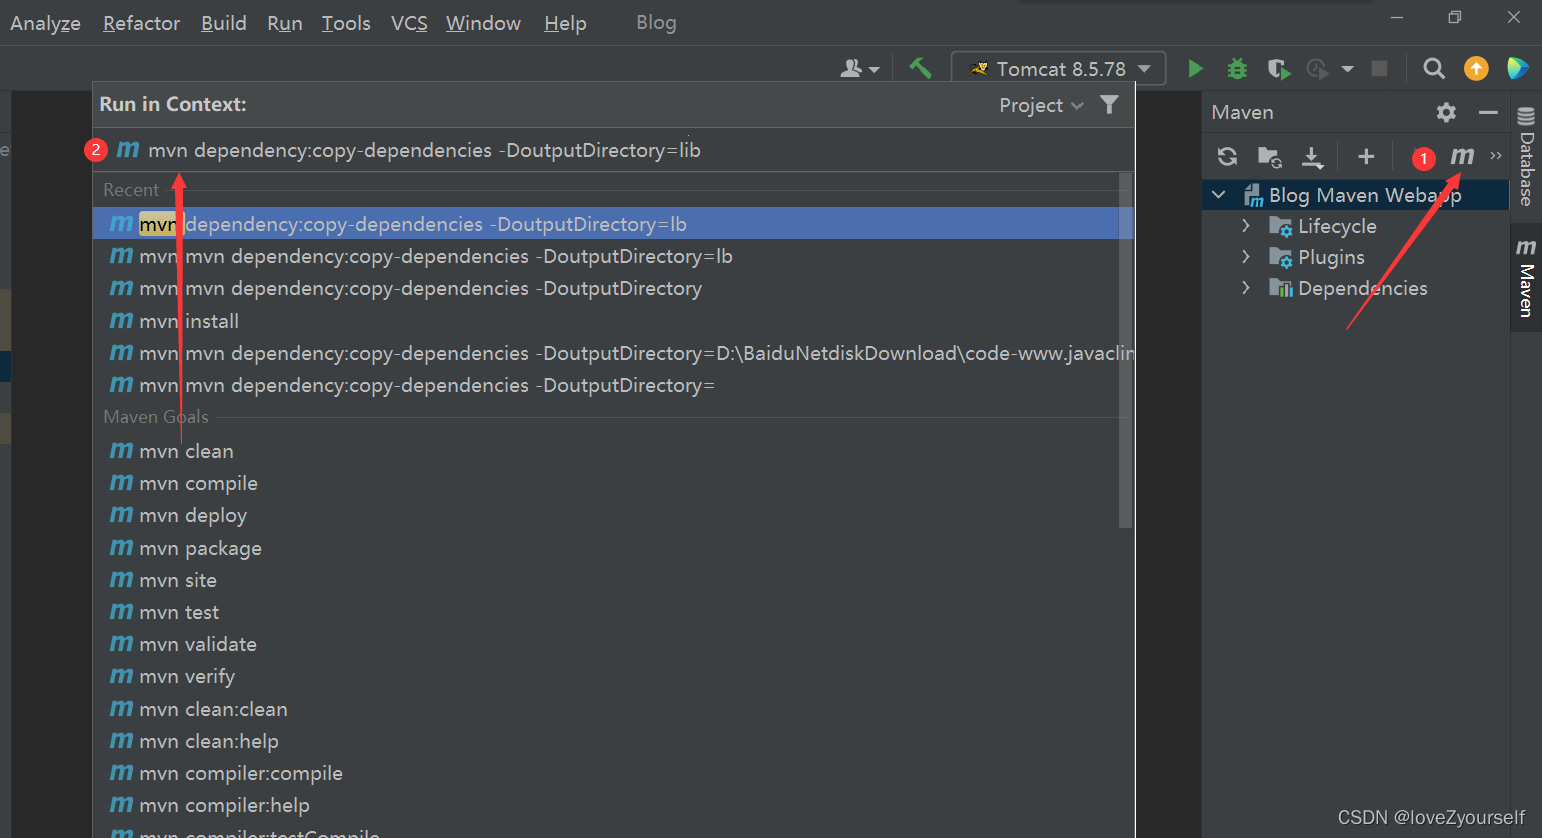The image size is (1542, 838).
Task: Open the Build menu
Action: click(223, 23)
